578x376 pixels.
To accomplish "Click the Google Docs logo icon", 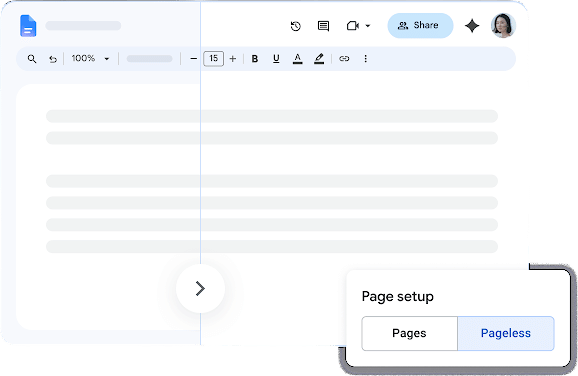I will [28, 26].
